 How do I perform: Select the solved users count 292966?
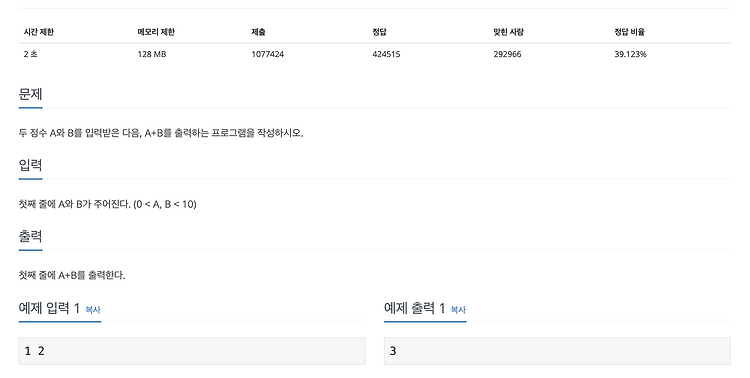click(x=507, y=54)
